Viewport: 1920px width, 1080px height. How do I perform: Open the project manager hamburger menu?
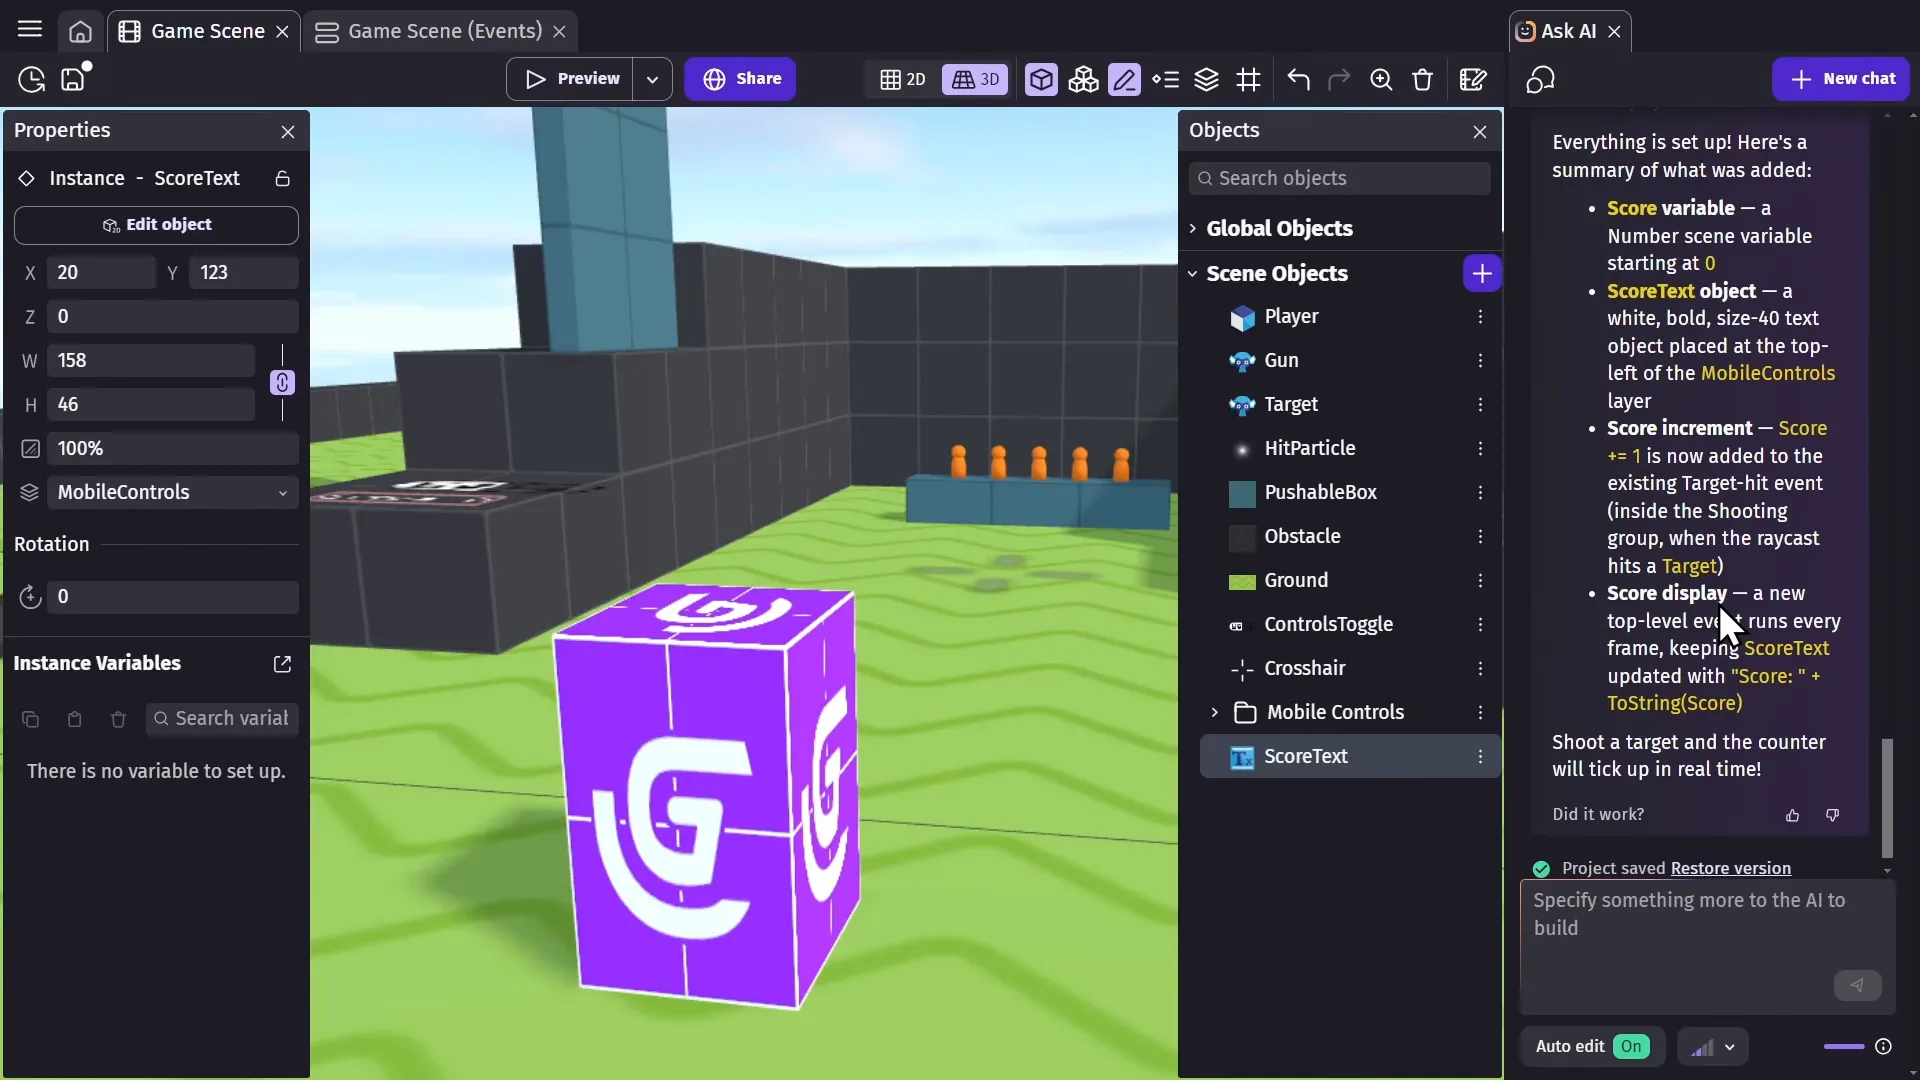point(30,30)
